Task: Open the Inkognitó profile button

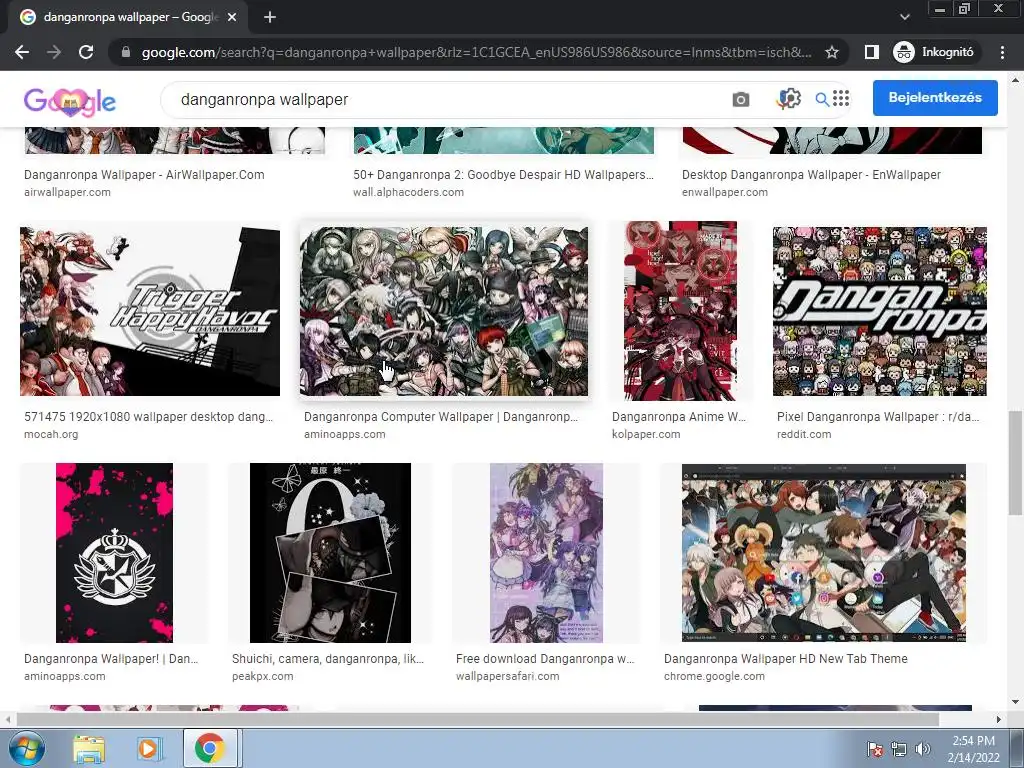Action: tap(934, 52)
